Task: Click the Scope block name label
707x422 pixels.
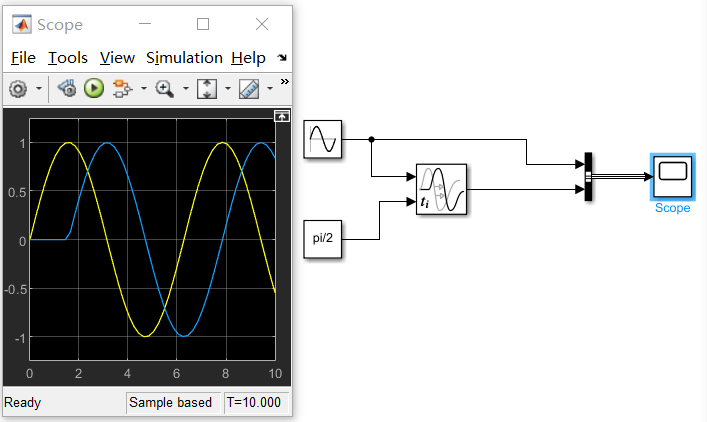Action: [672, 208]
